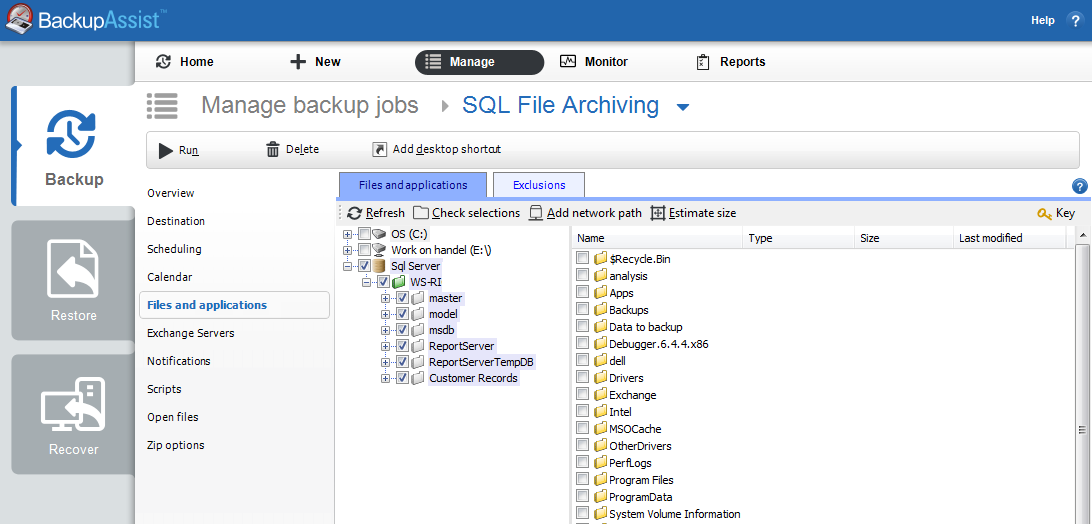Open the Reports tab
The image size is (1092, 524).
coord(731,62)
